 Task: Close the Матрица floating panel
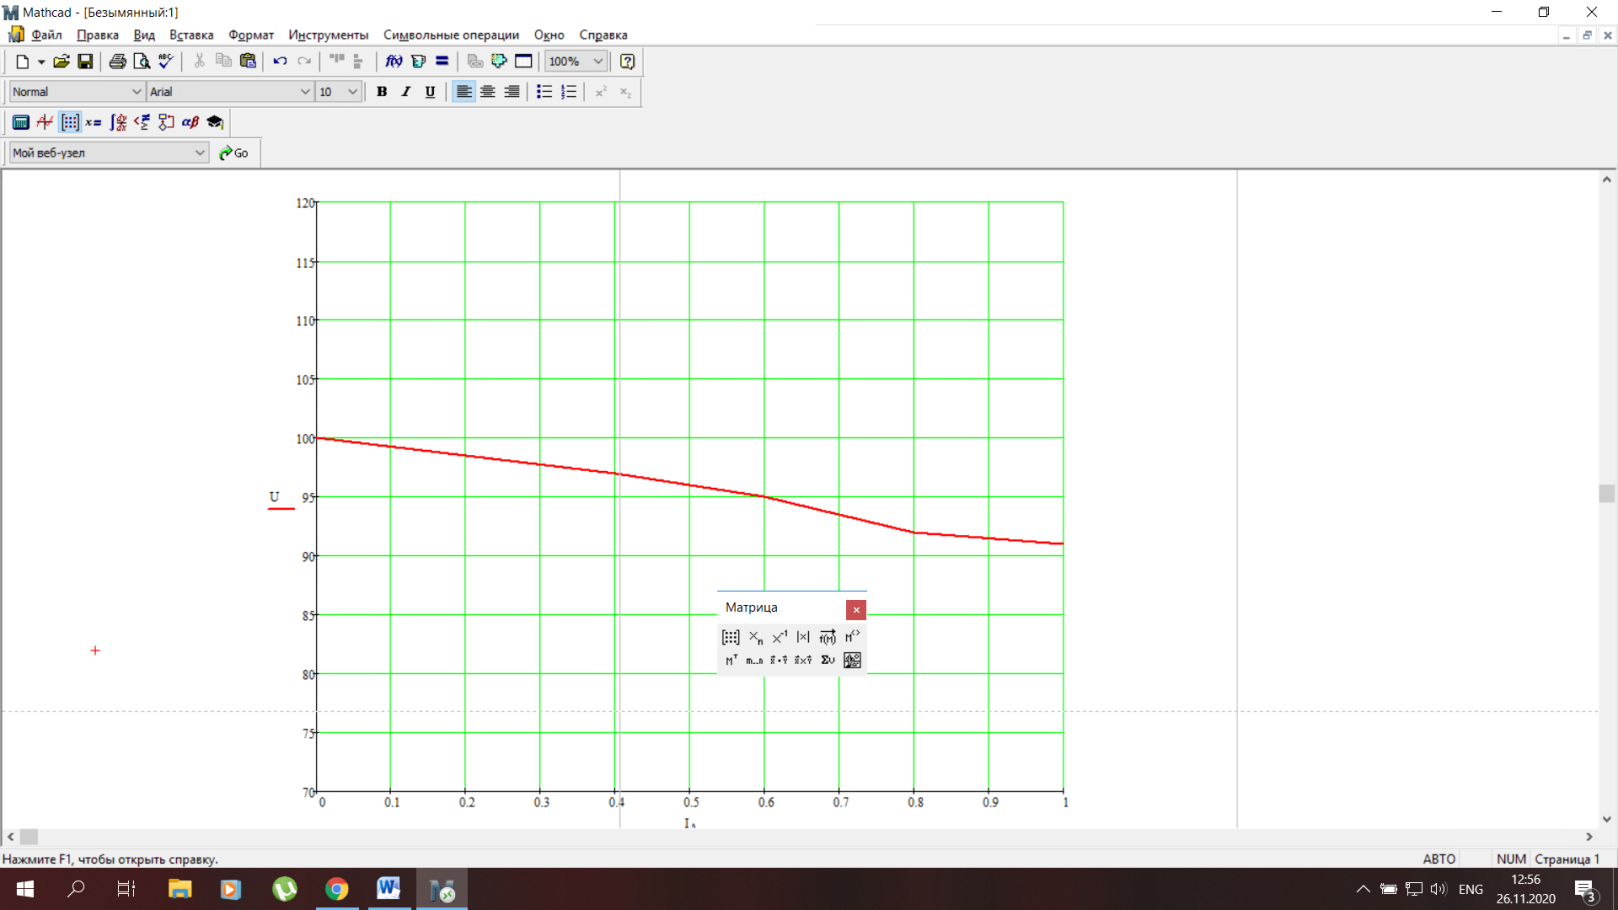click(x=856, y=609)
